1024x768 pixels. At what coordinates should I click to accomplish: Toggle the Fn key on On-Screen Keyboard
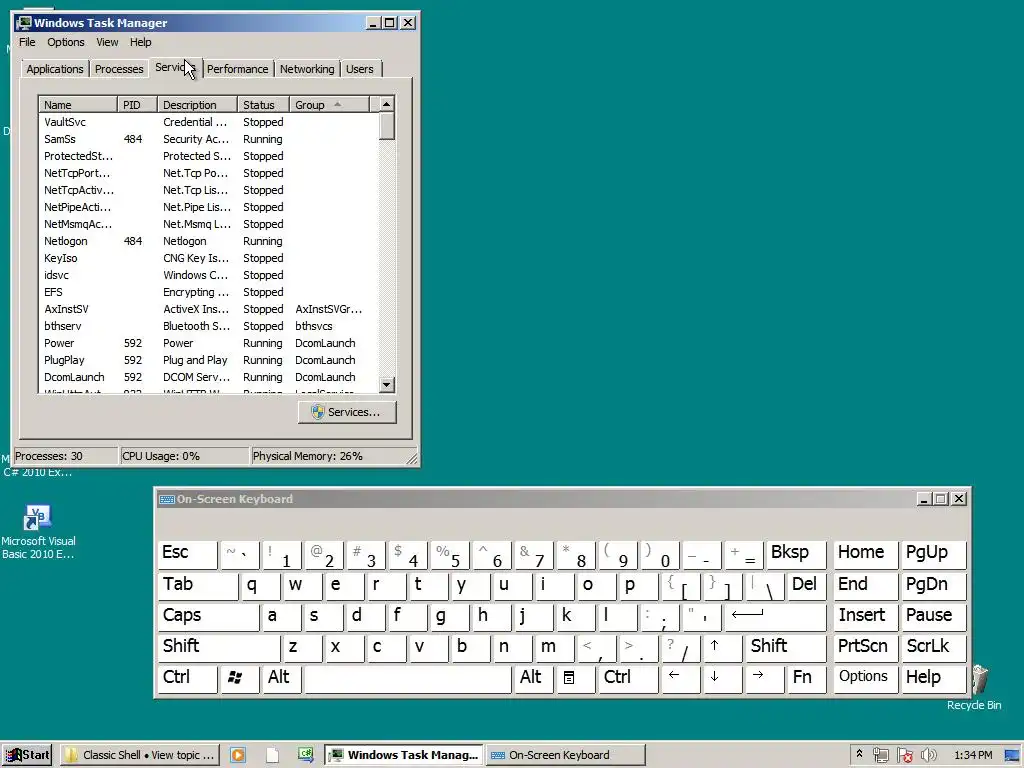tap(807, 679)
